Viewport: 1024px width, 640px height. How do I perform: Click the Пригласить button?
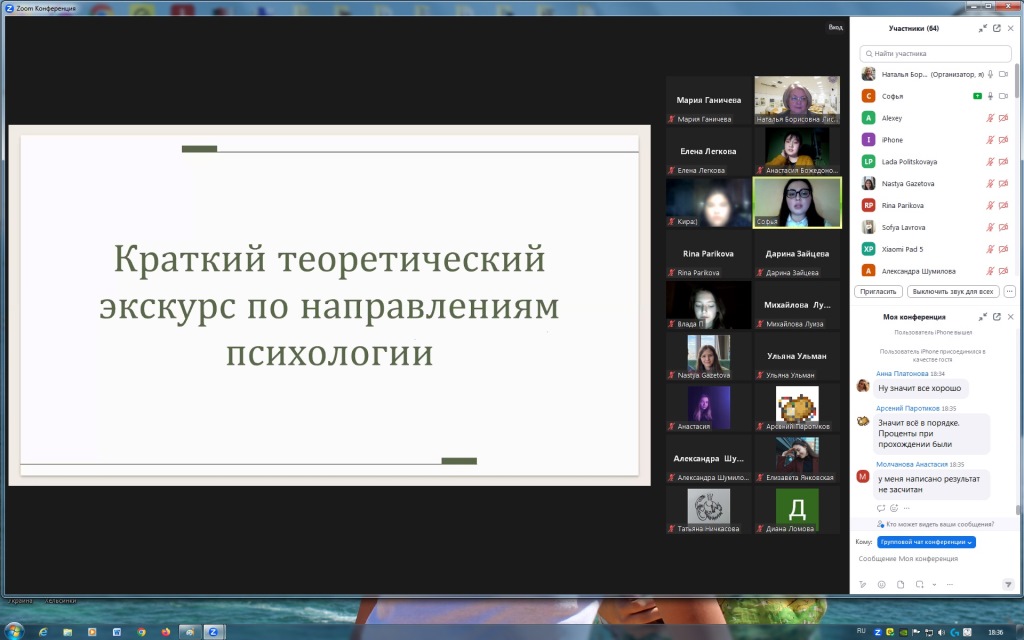click(878, 291)
